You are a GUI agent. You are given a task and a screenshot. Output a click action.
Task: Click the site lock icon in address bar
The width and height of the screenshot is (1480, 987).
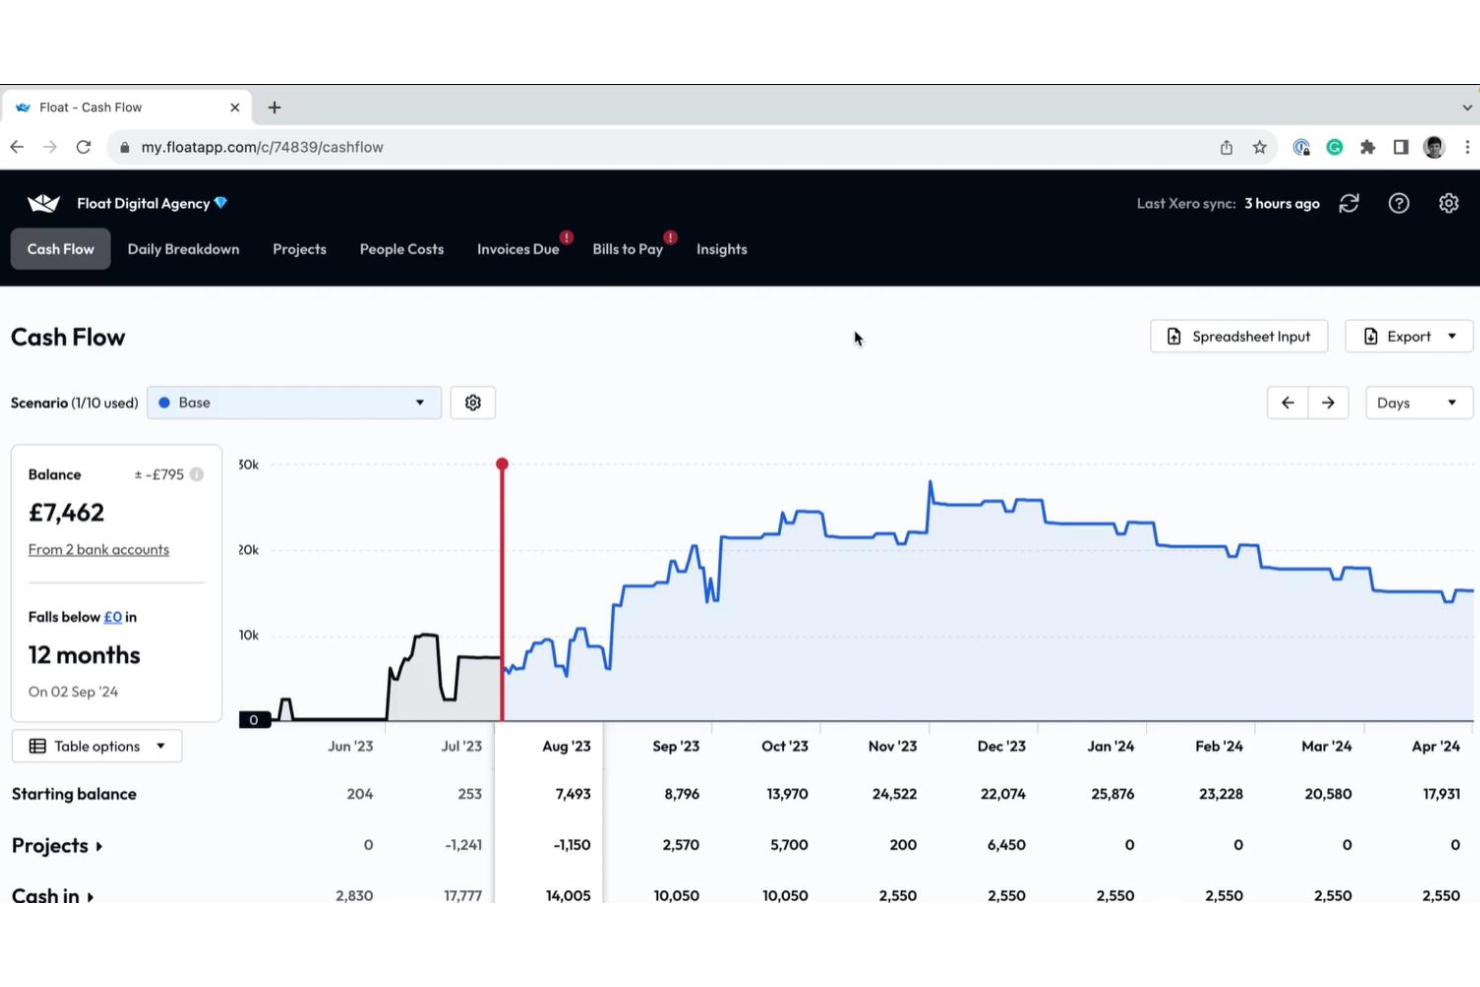tap(124, 147)
